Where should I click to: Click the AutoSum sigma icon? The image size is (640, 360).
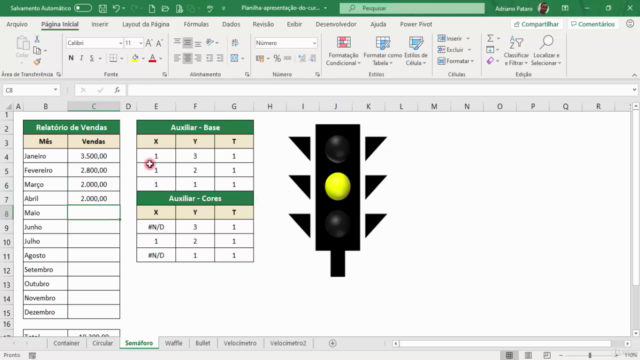pyautogui.click(x=490, y=38)
